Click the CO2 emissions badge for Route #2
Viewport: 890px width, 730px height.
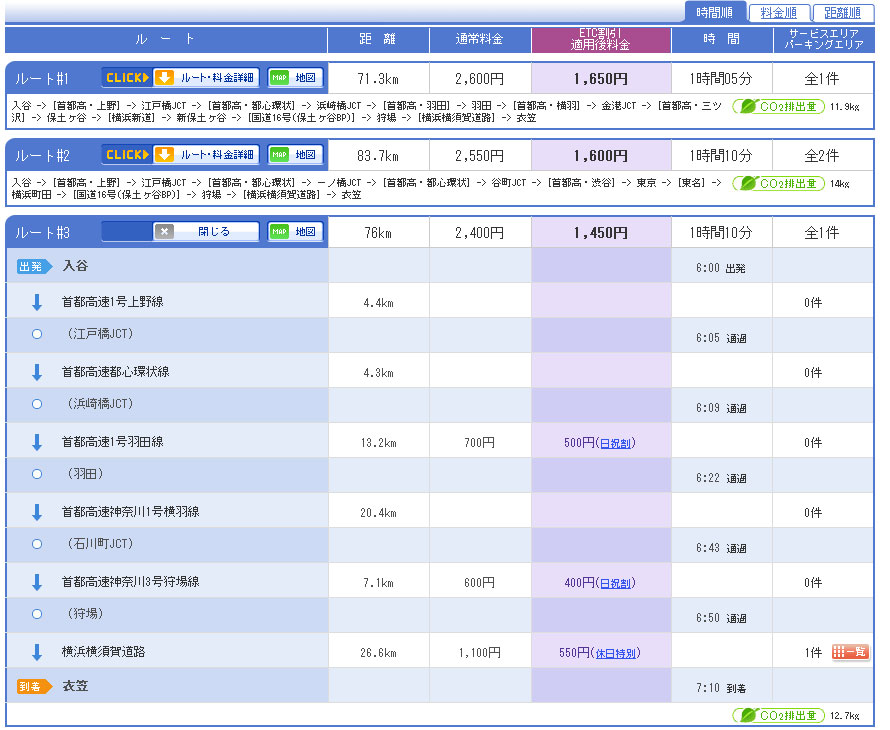coord(779,183)
